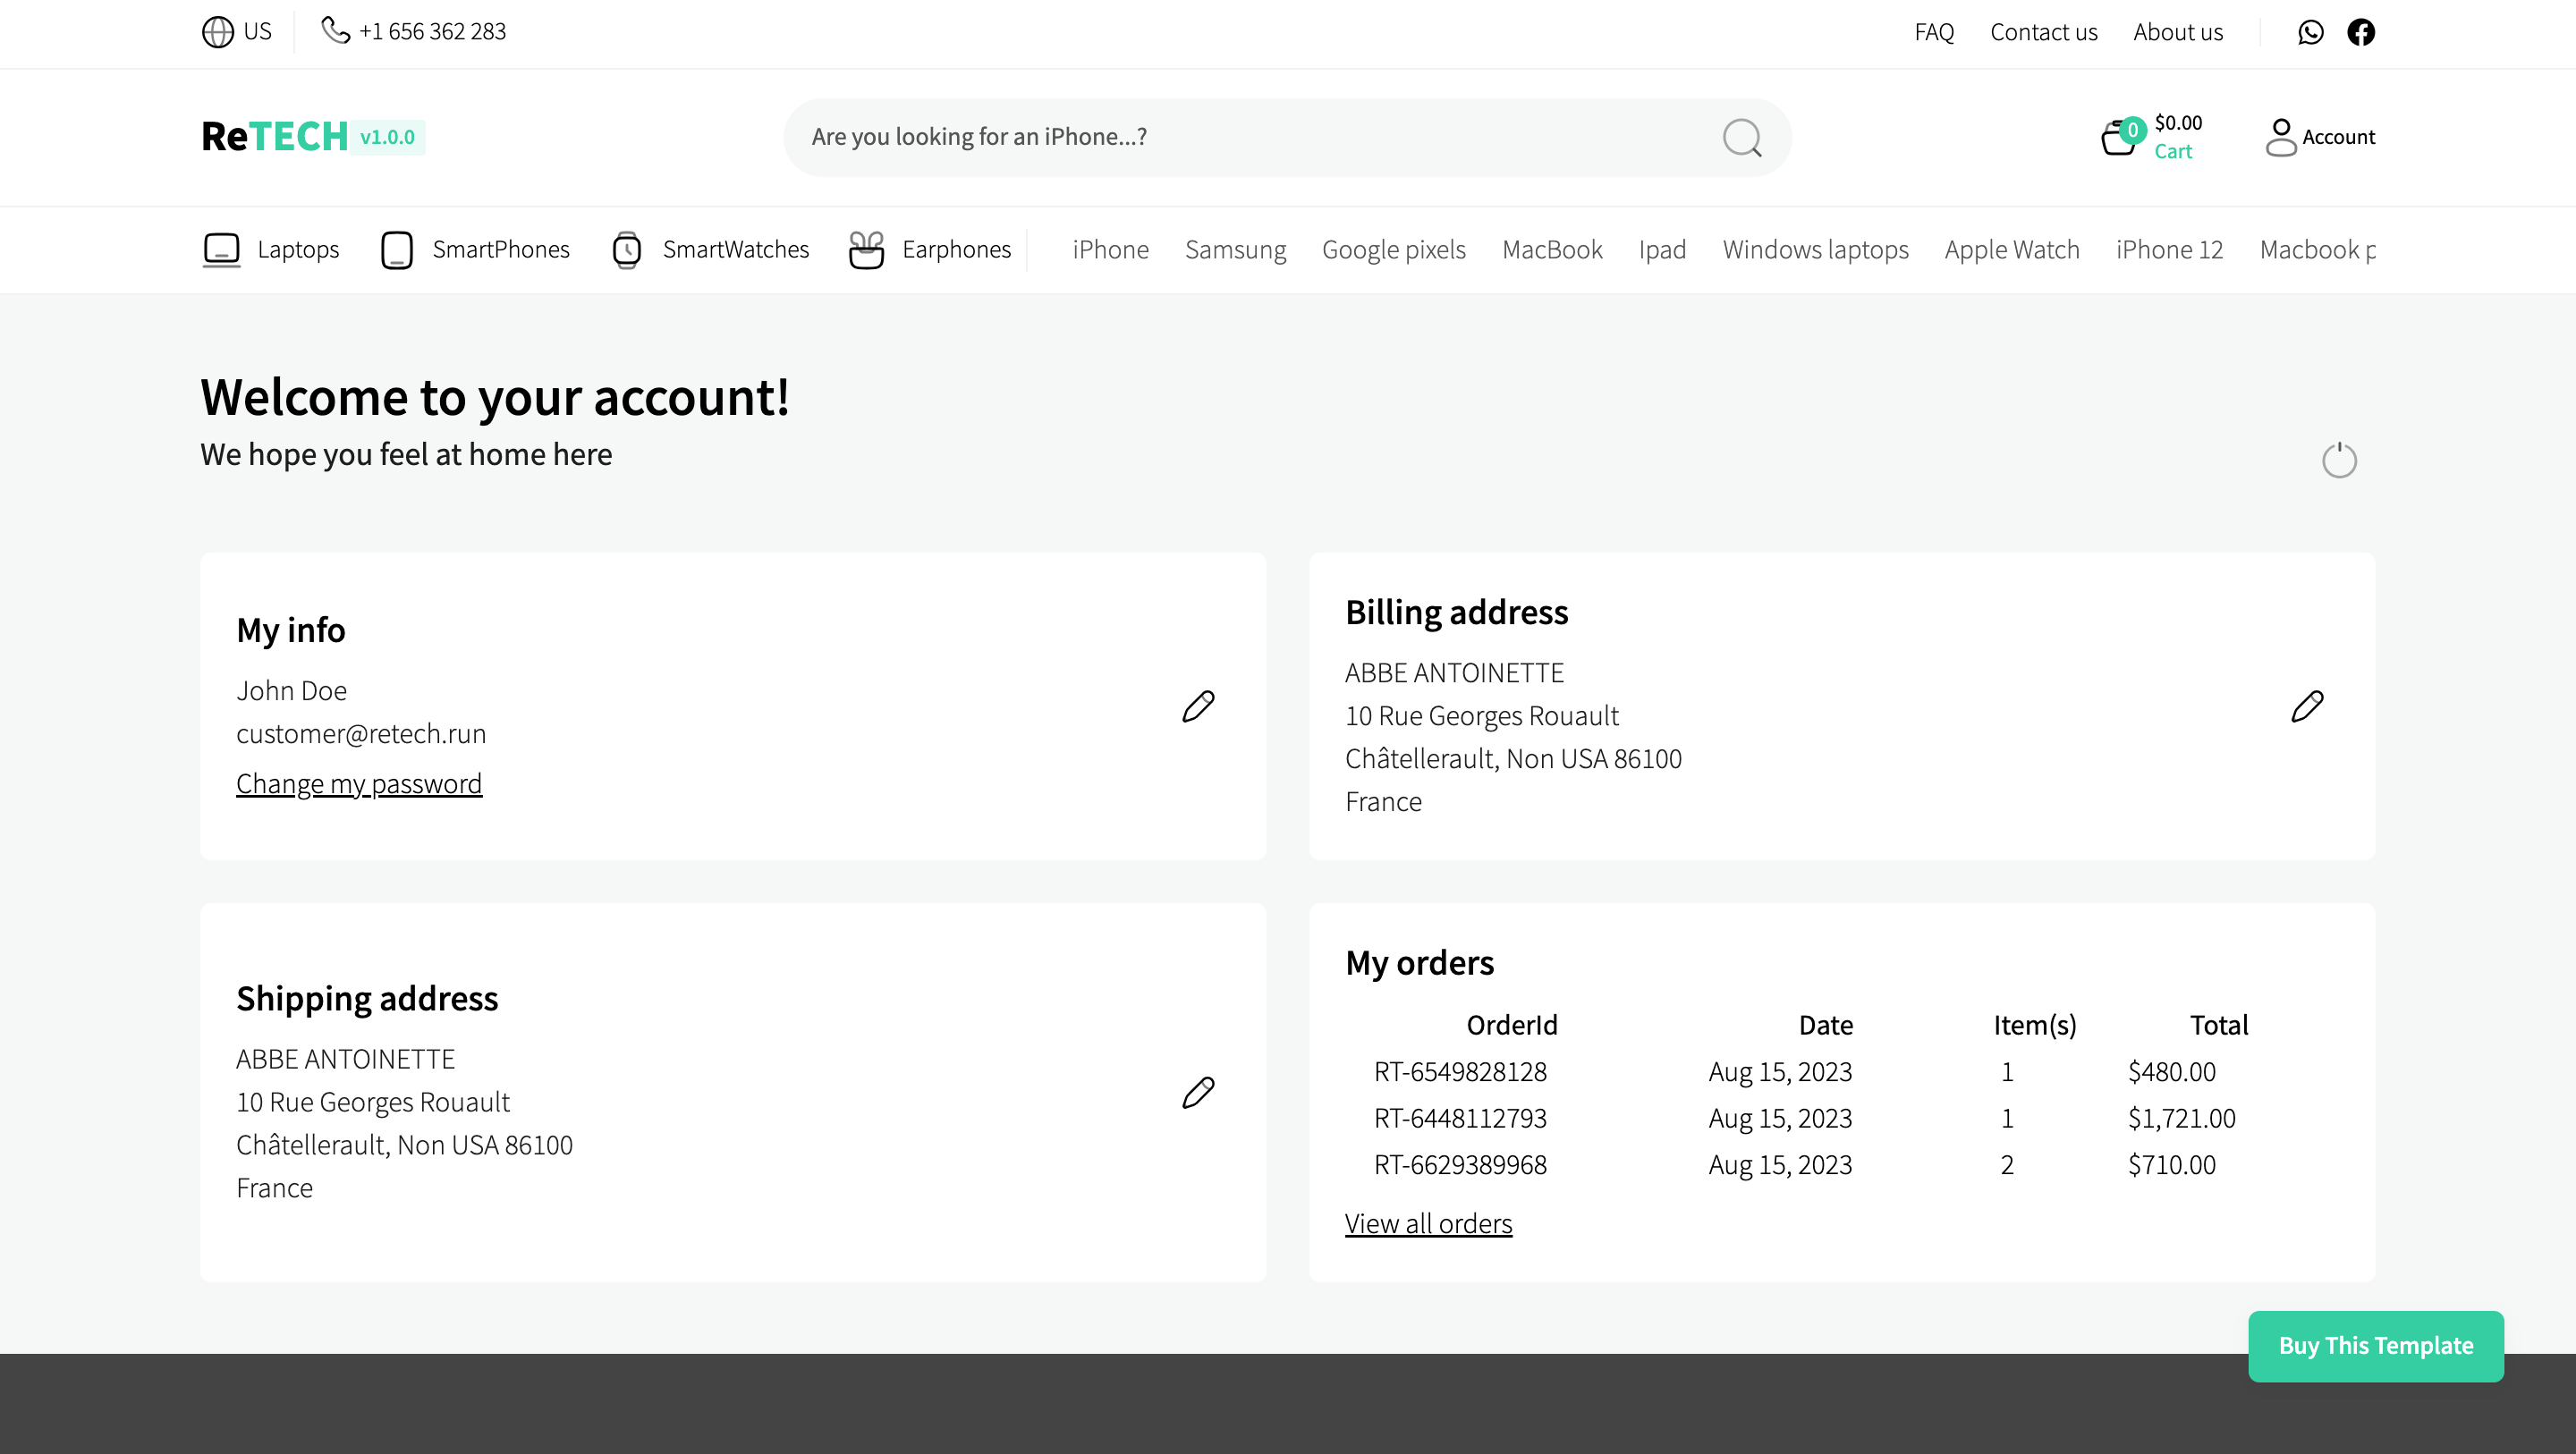The image size is (2576, 1454).
Task: Click Buy This Template button
Action: pos(2376,1346)
